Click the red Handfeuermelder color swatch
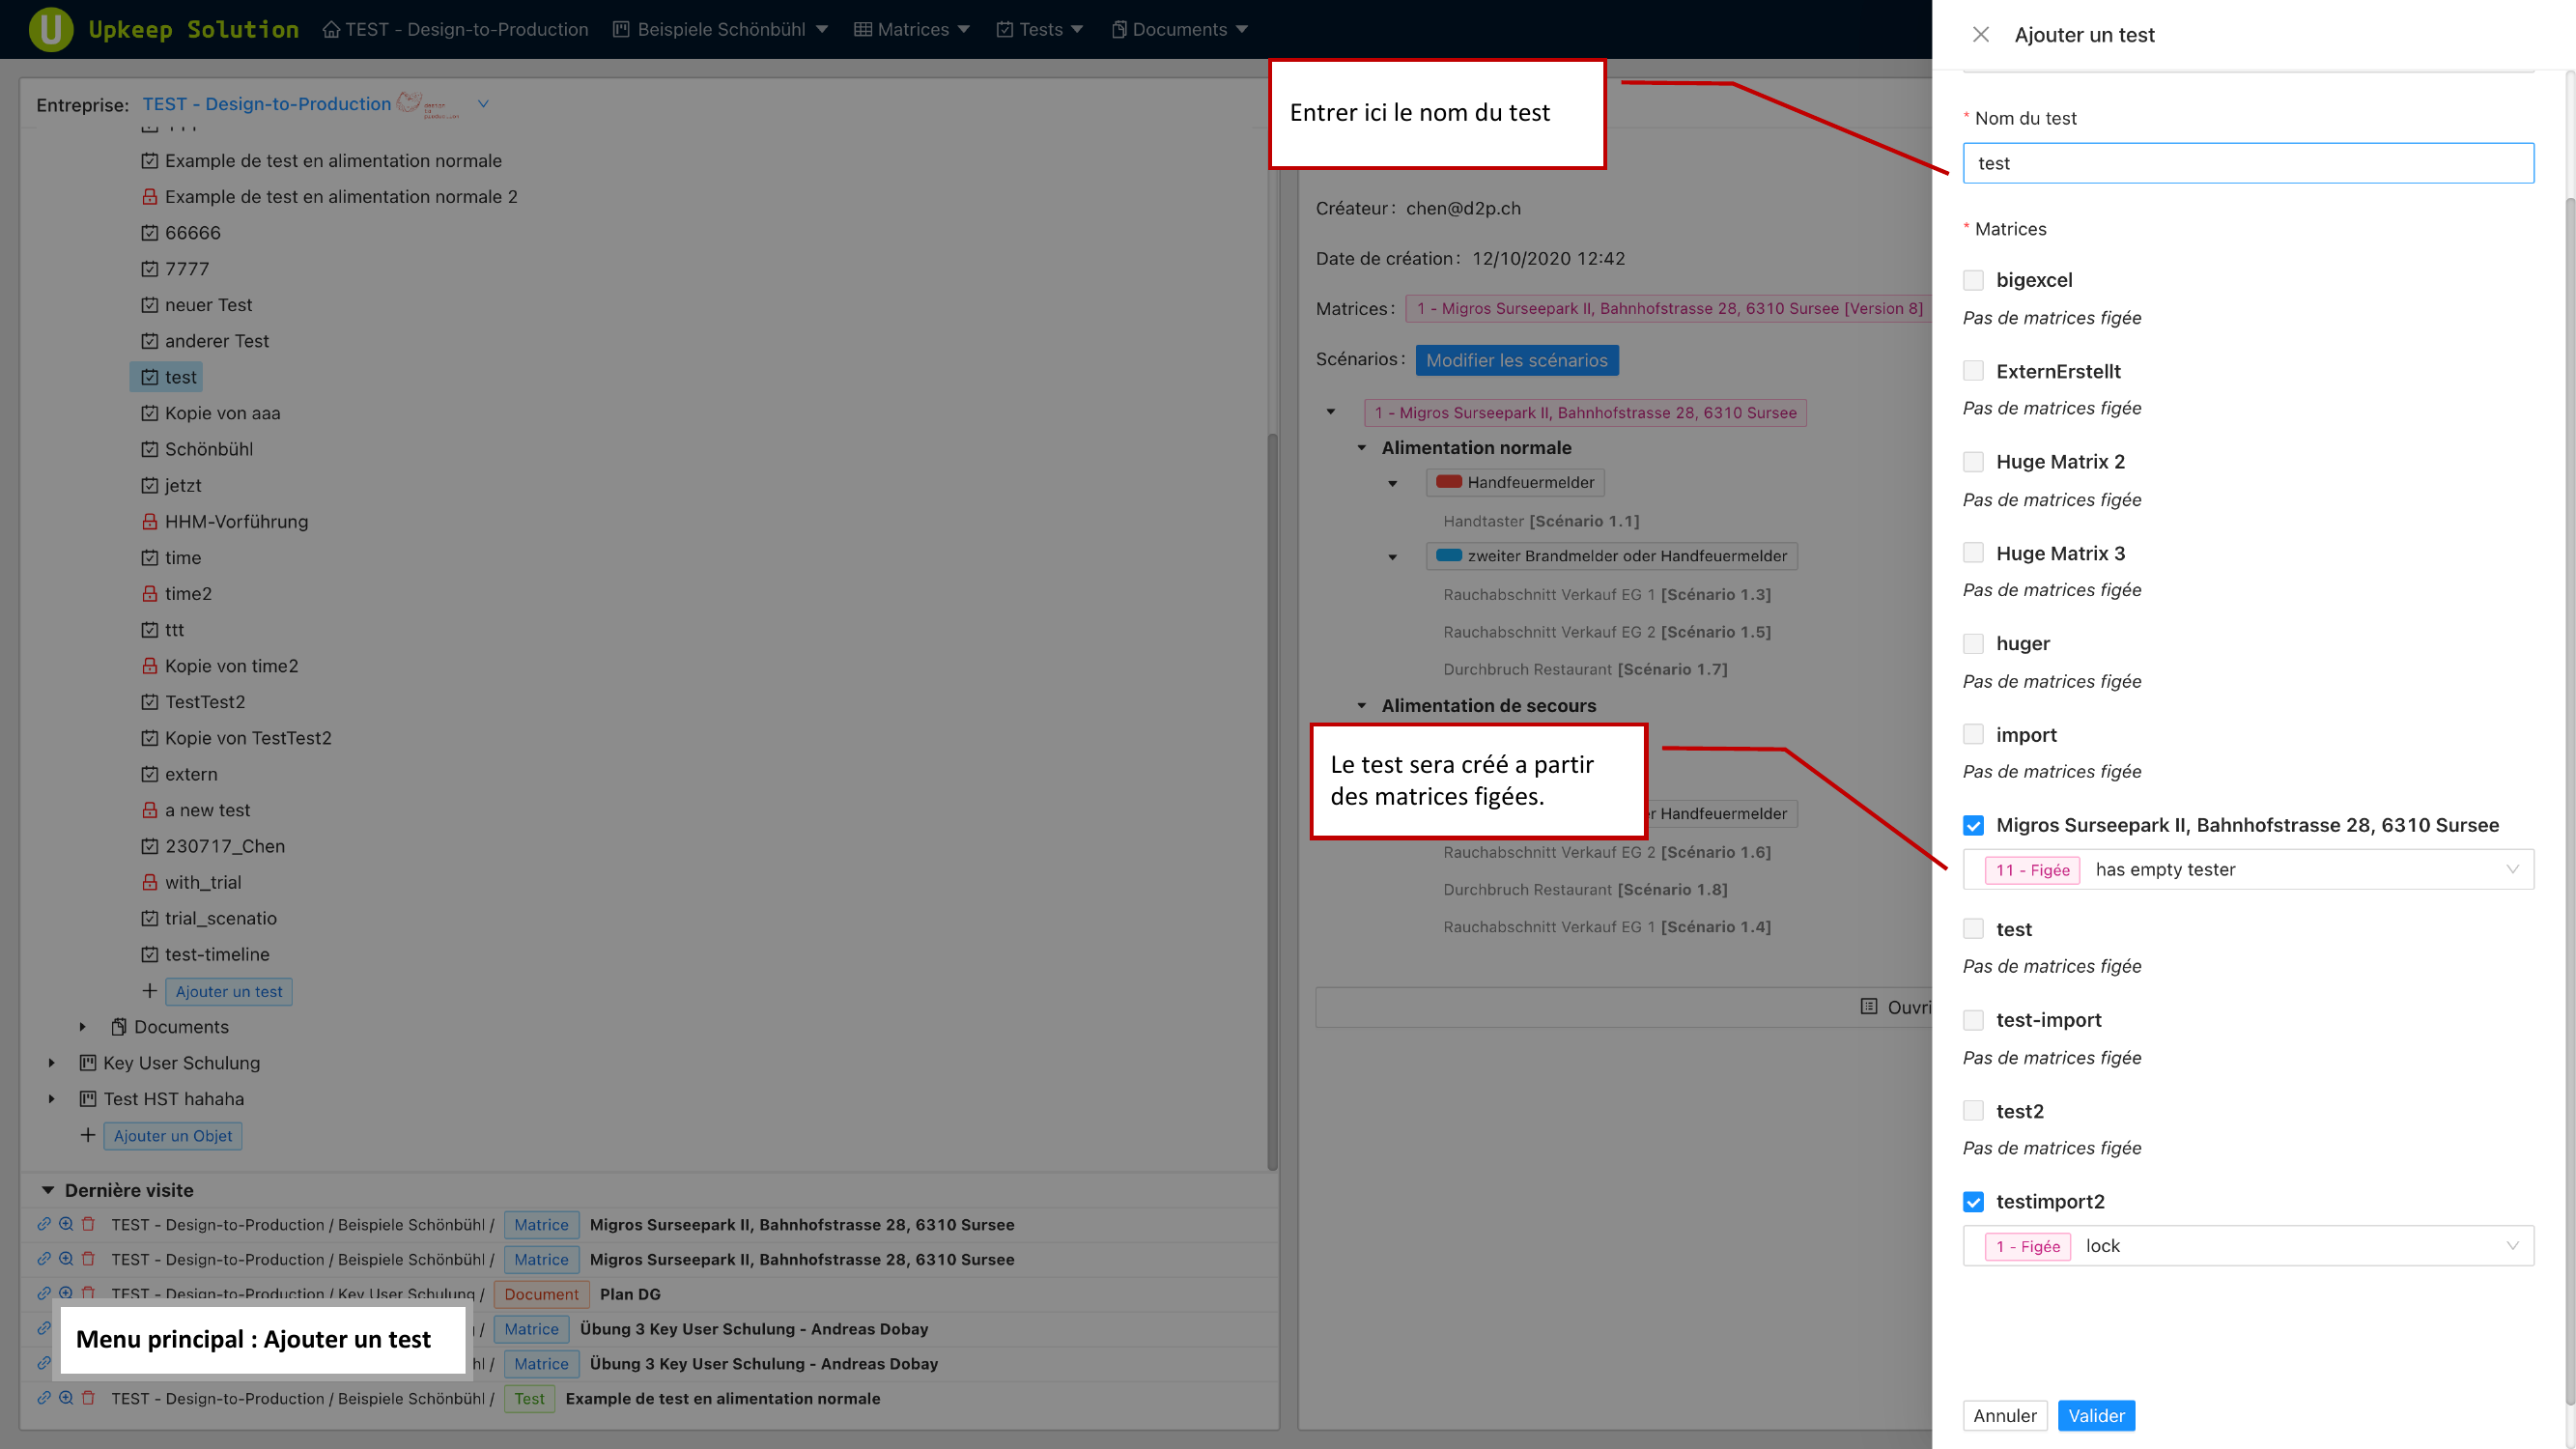Screen dimensions: 2576x1449 pos(1448,482)
